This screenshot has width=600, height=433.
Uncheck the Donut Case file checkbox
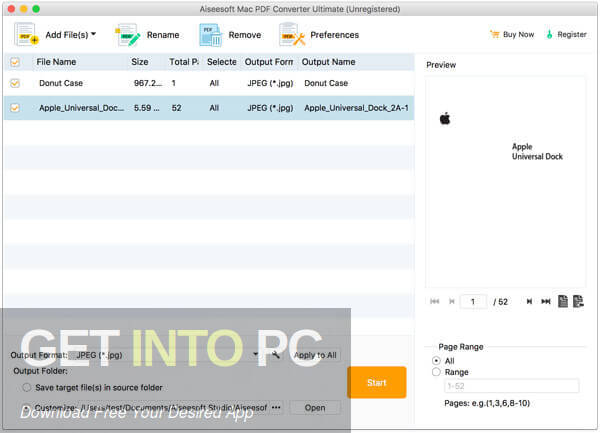pyautogui.click(x=15, y=83)
